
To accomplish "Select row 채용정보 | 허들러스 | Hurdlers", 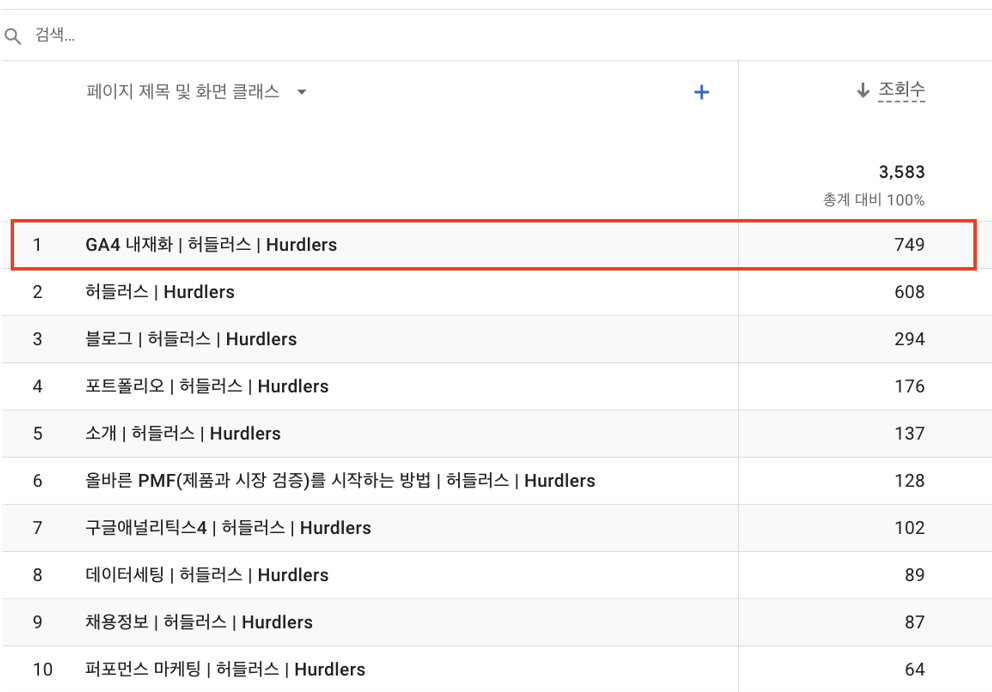I will (496, 622).
